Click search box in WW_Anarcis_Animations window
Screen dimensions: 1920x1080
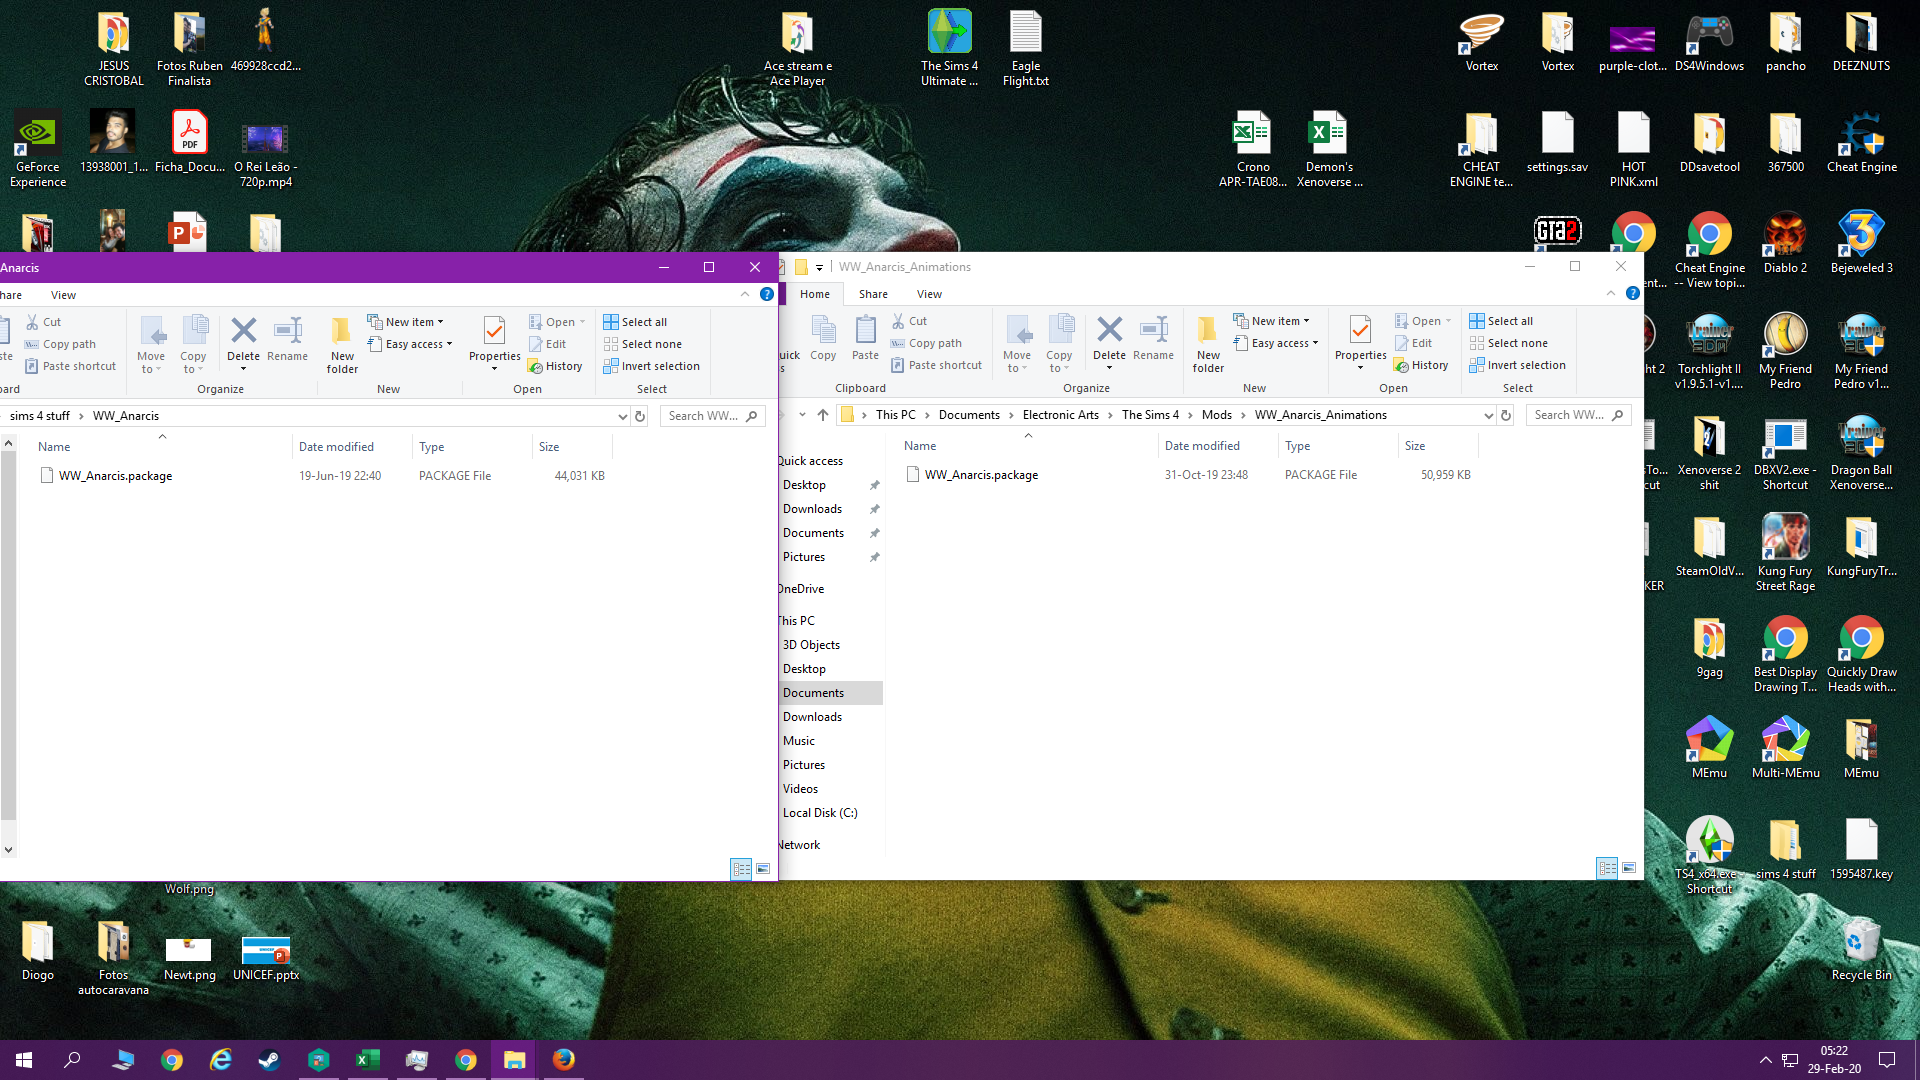1578,415
